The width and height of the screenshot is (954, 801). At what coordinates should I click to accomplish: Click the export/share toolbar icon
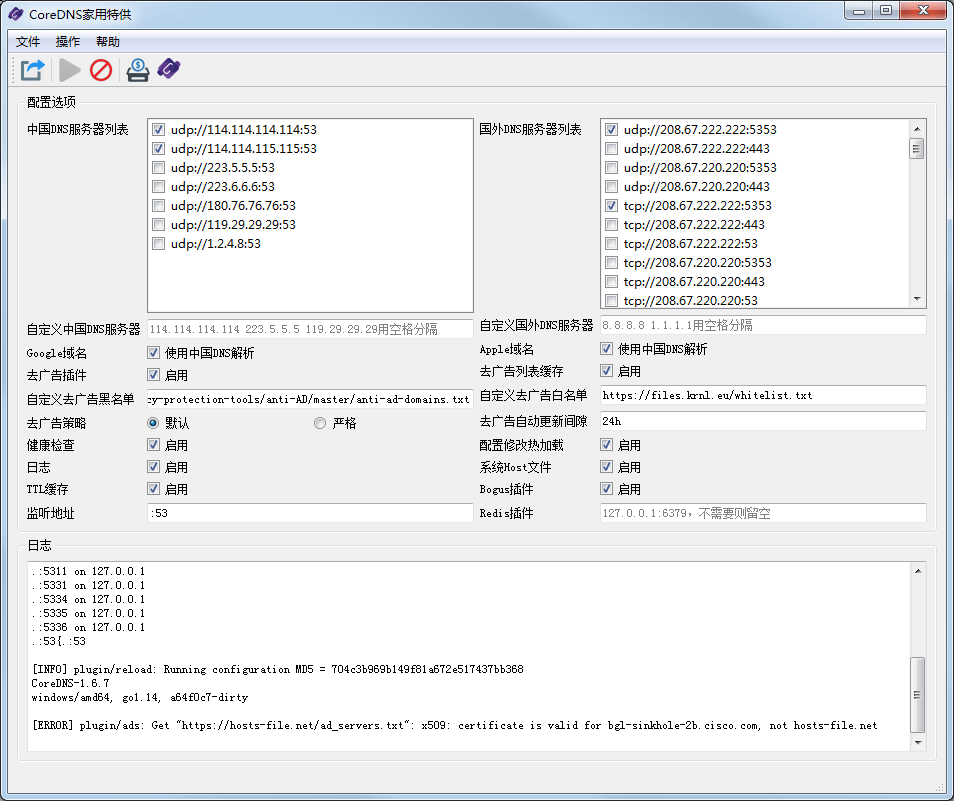point(33,70)
